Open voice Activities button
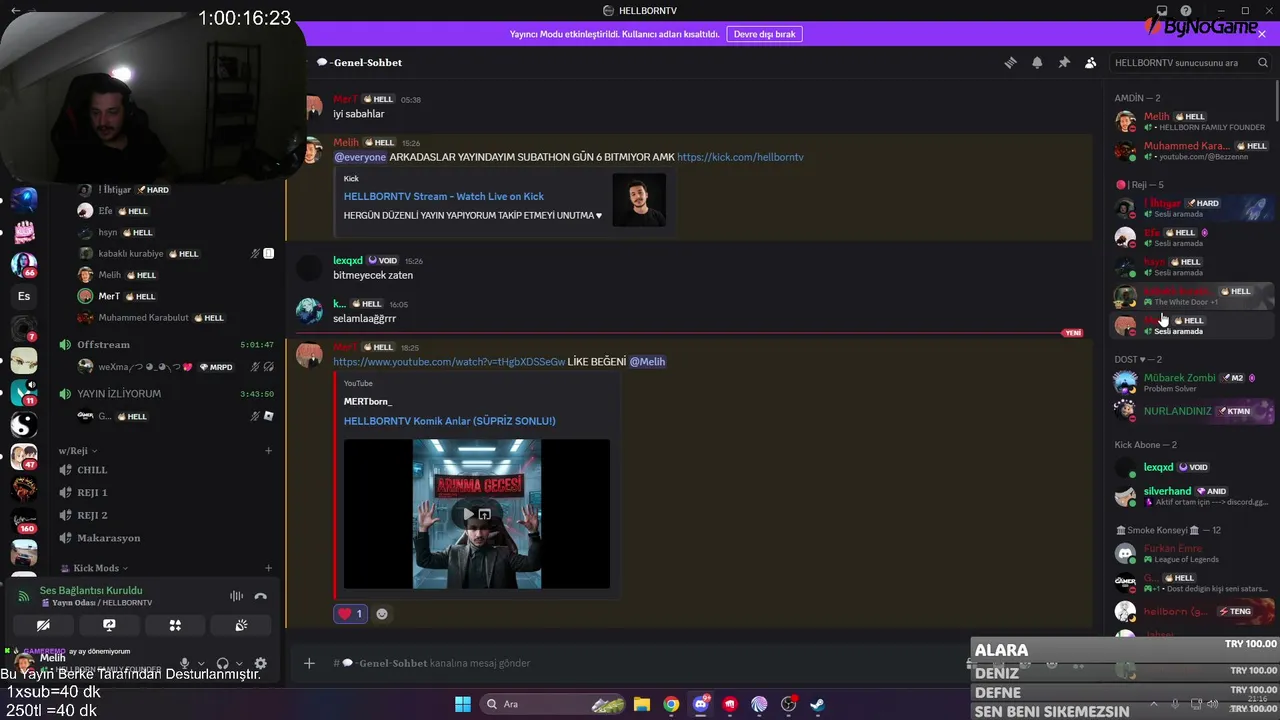Viewport: 1280px width, 720px height. [x=175, y=625]
